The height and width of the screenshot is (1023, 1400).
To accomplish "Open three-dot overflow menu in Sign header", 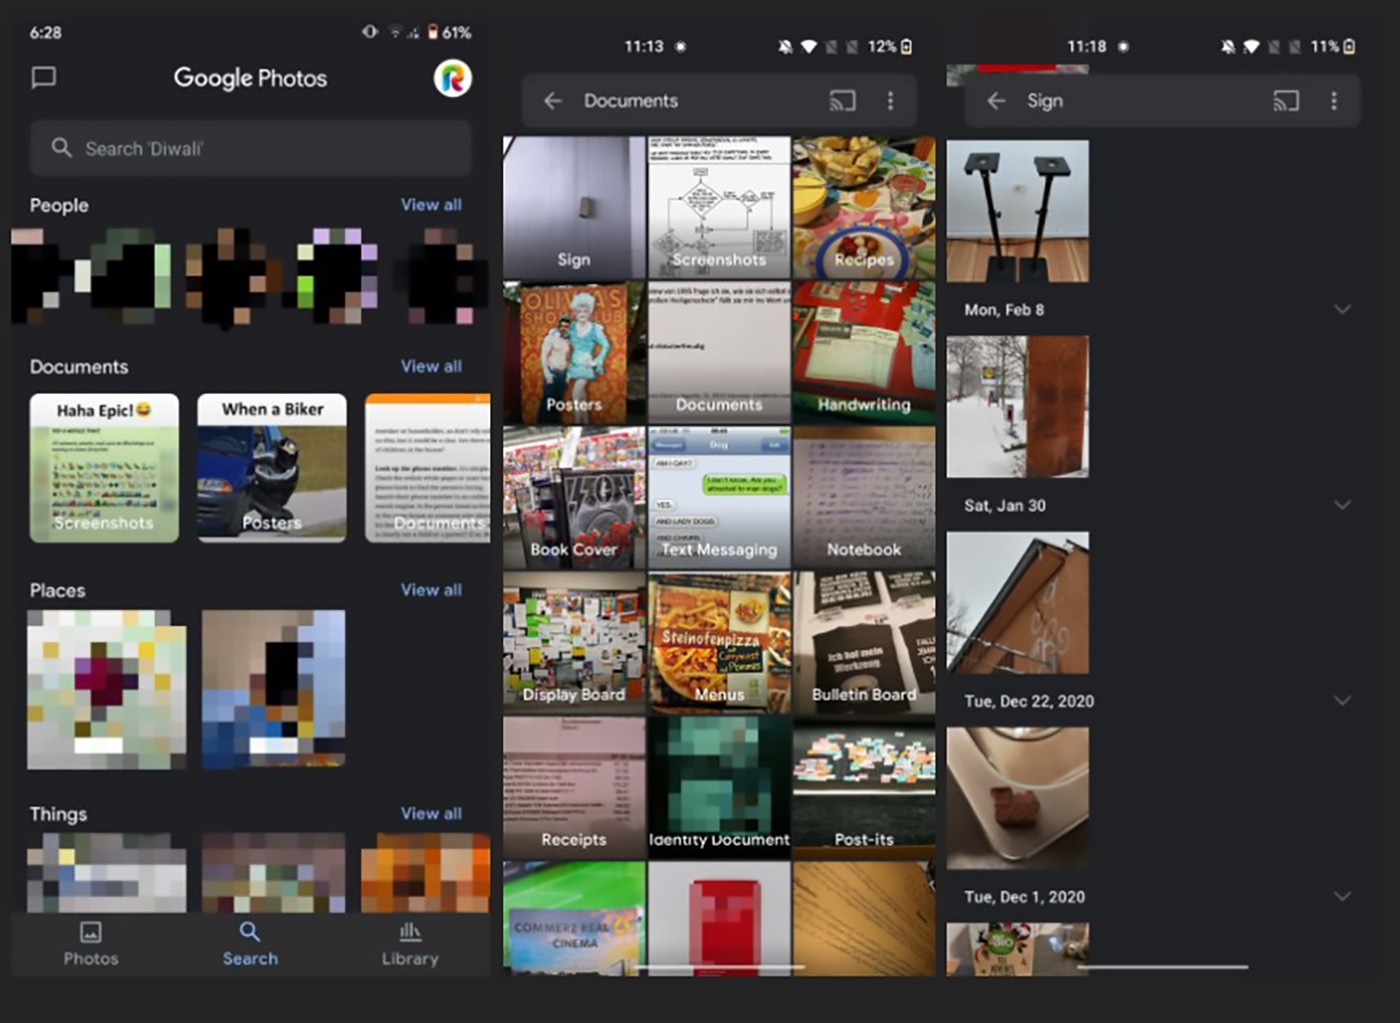I will coord(1333,101).
